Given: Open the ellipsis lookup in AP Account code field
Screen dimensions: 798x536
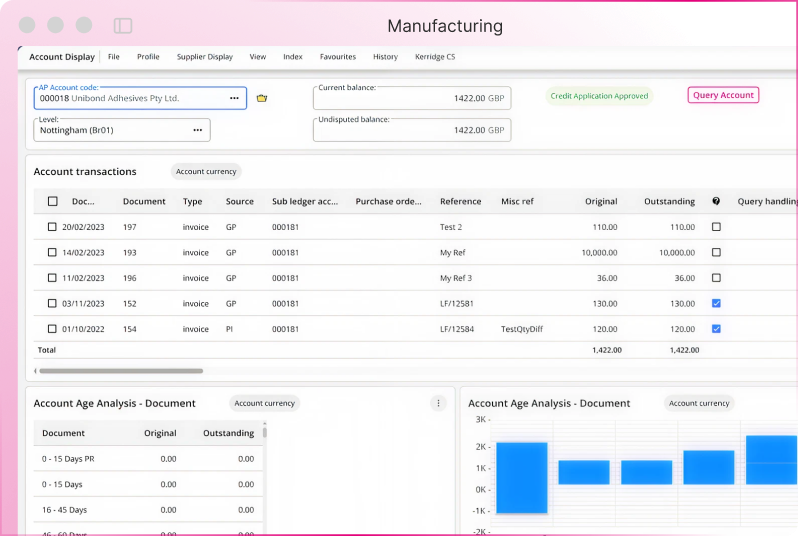Looking at the screenshot, I should pos(234,98).
